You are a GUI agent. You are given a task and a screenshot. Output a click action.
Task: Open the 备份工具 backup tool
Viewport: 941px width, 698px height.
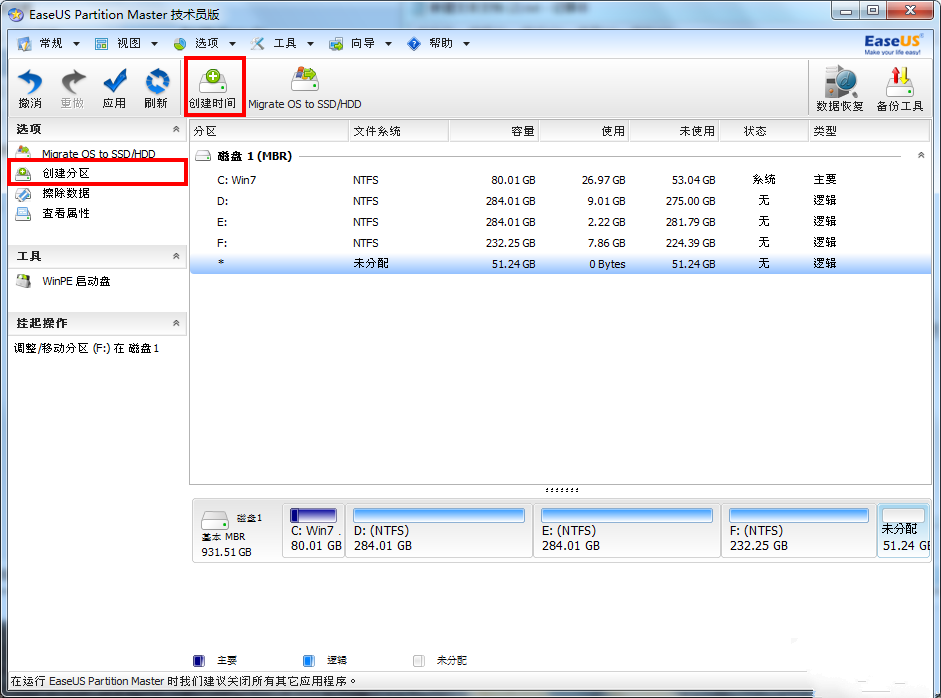pyautogui.click(x=900, y=89)
